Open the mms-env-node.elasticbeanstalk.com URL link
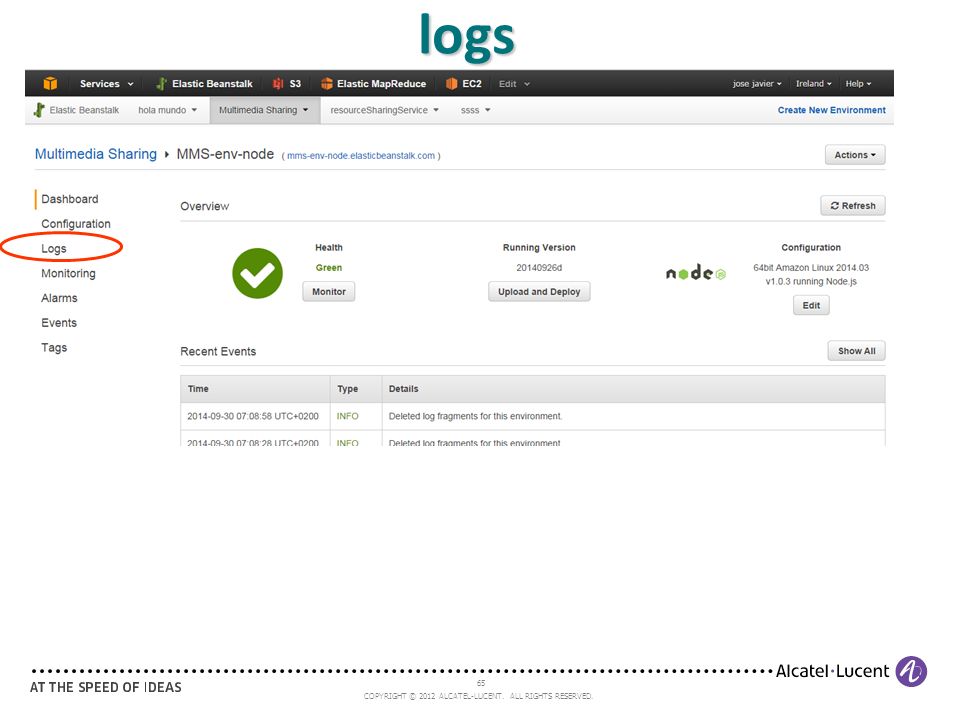The width and height of the screenshot is (960, 720). (x=361, y=156)
